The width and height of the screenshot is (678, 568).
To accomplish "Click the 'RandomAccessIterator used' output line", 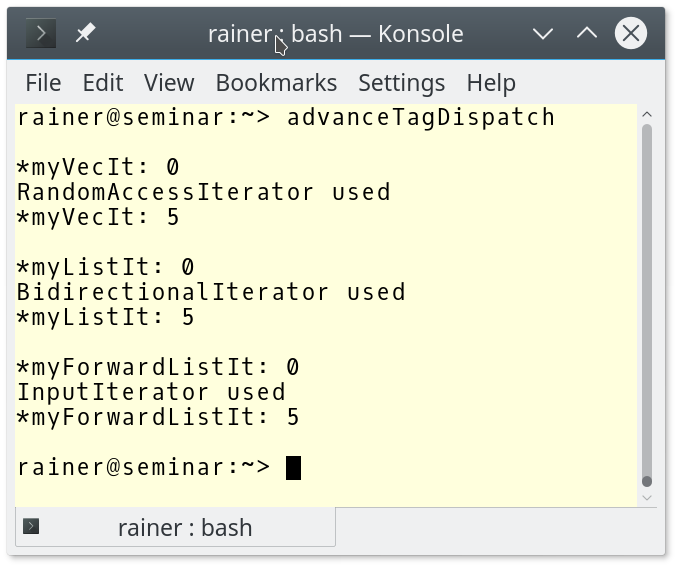I will (x=203, y=192).
